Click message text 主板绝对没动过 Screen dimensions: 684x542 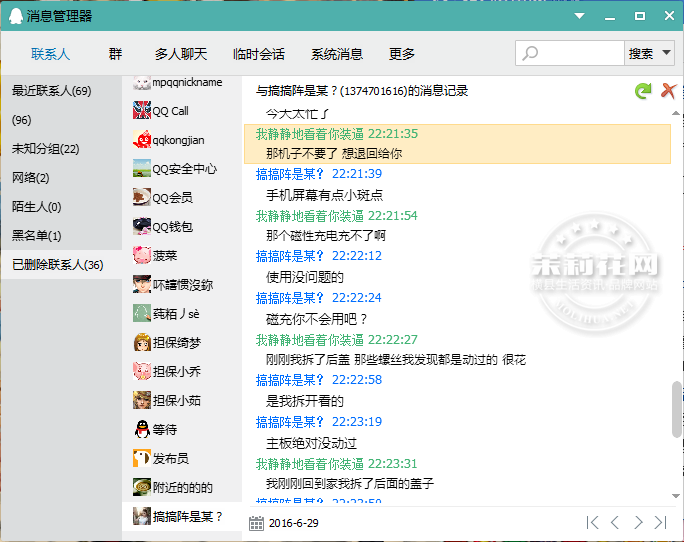pos(311,443)
